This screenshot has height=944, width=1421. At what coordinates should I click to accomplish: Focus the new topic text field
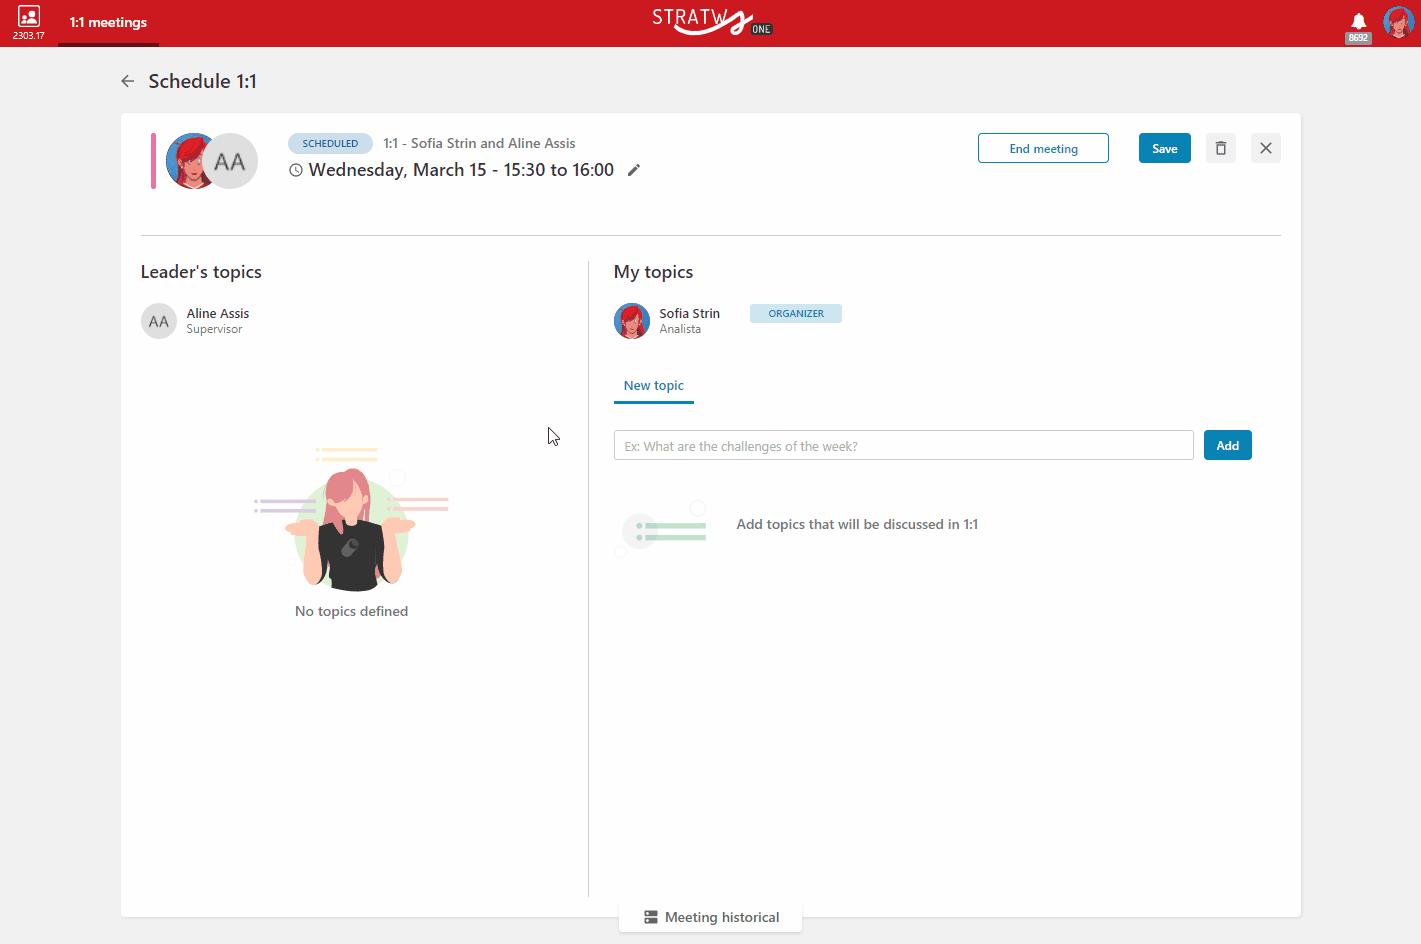904,445
